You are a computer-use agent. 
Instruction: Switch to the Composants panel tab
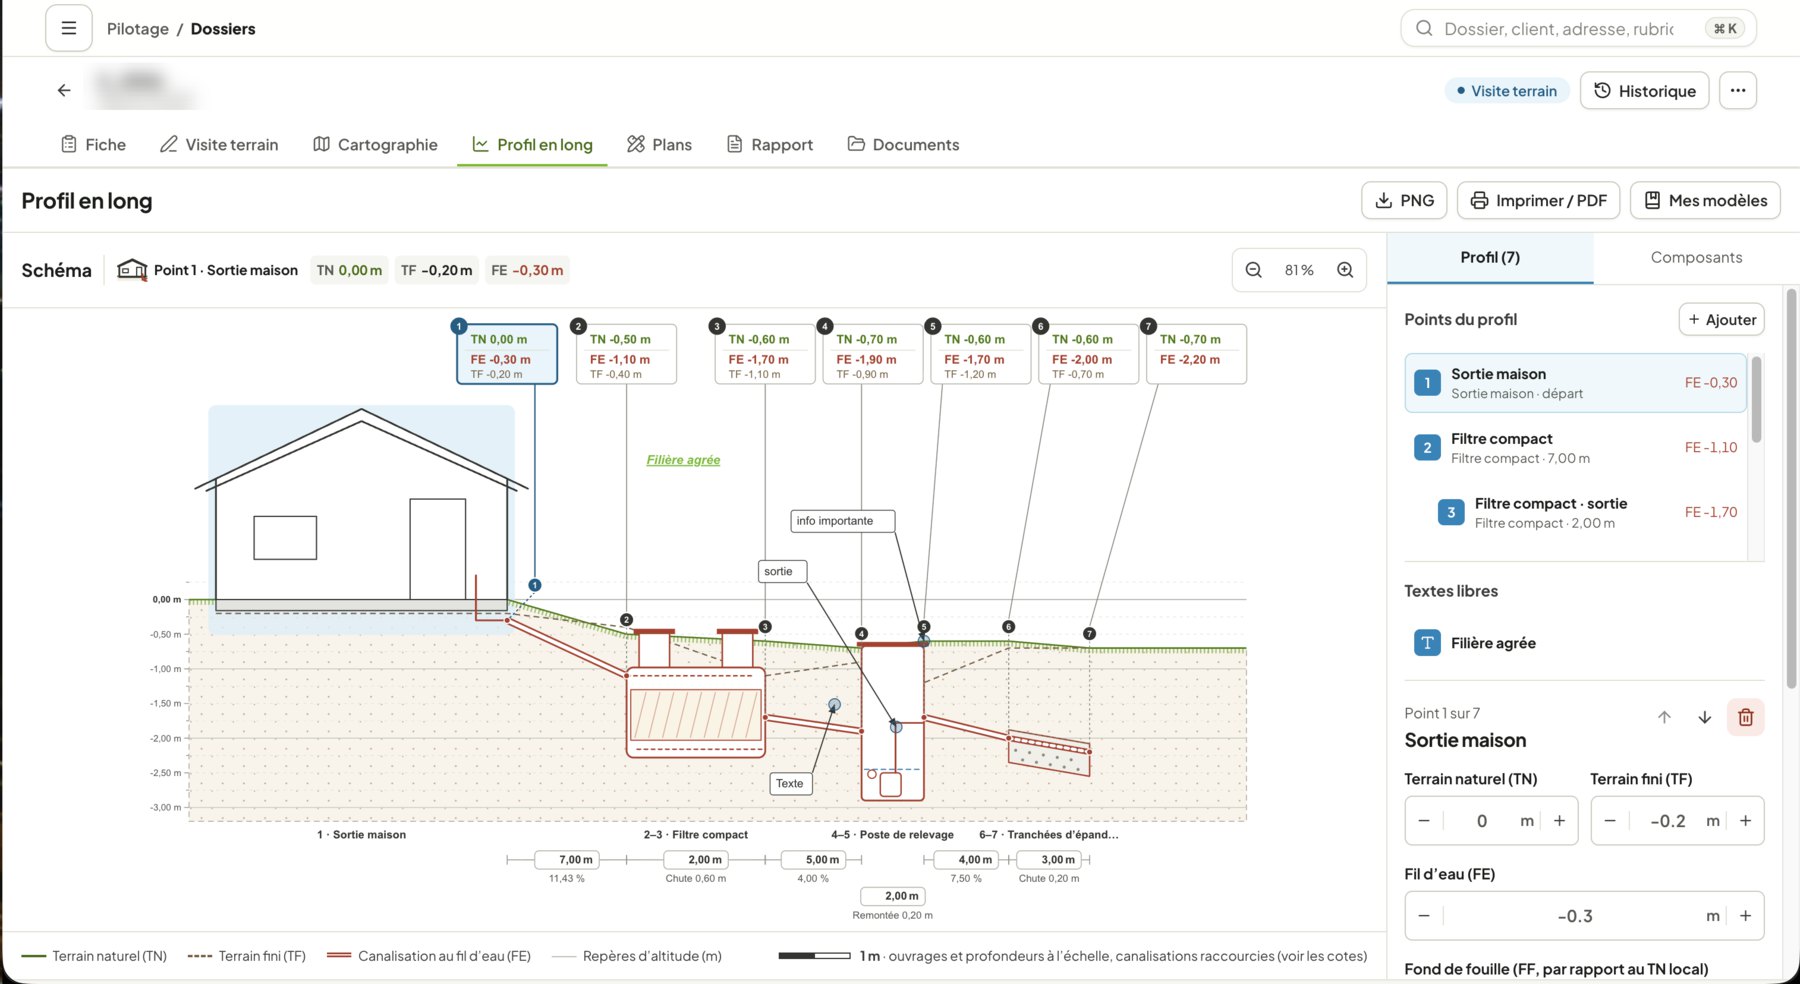pos(1696,257)
